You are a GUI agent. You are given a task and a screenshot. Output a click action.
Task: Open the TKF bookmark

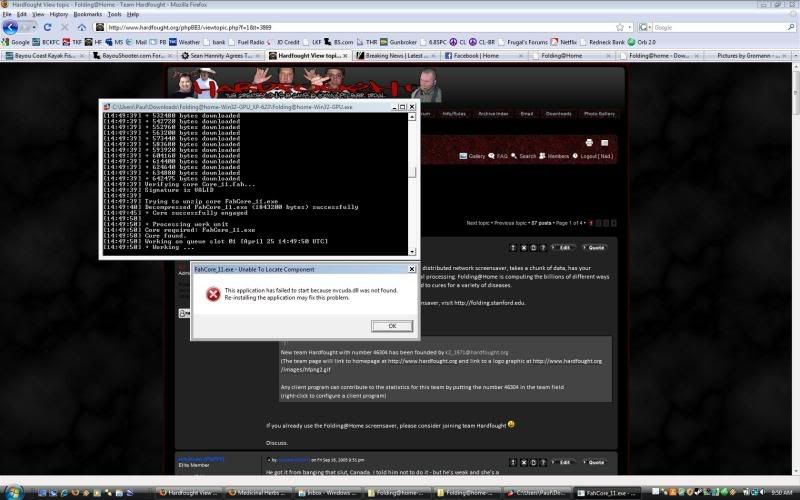click(72, 42)
